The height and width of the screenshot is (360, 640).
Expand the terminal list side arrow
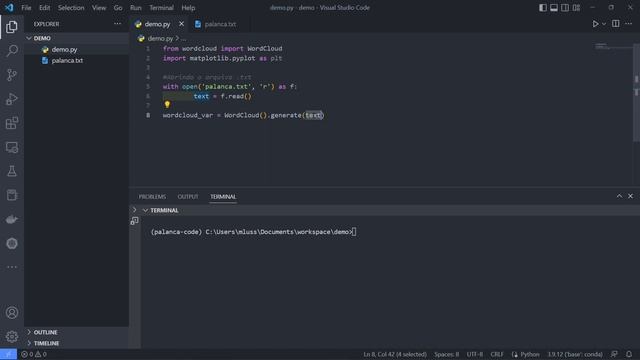click(134, 210)
